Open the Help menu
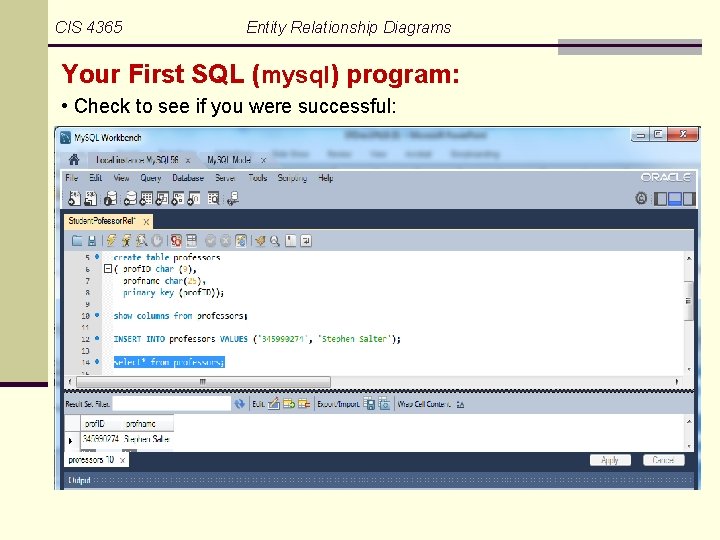Image resolution: width=720 pixels, height=540 pixels. (326, 178)
